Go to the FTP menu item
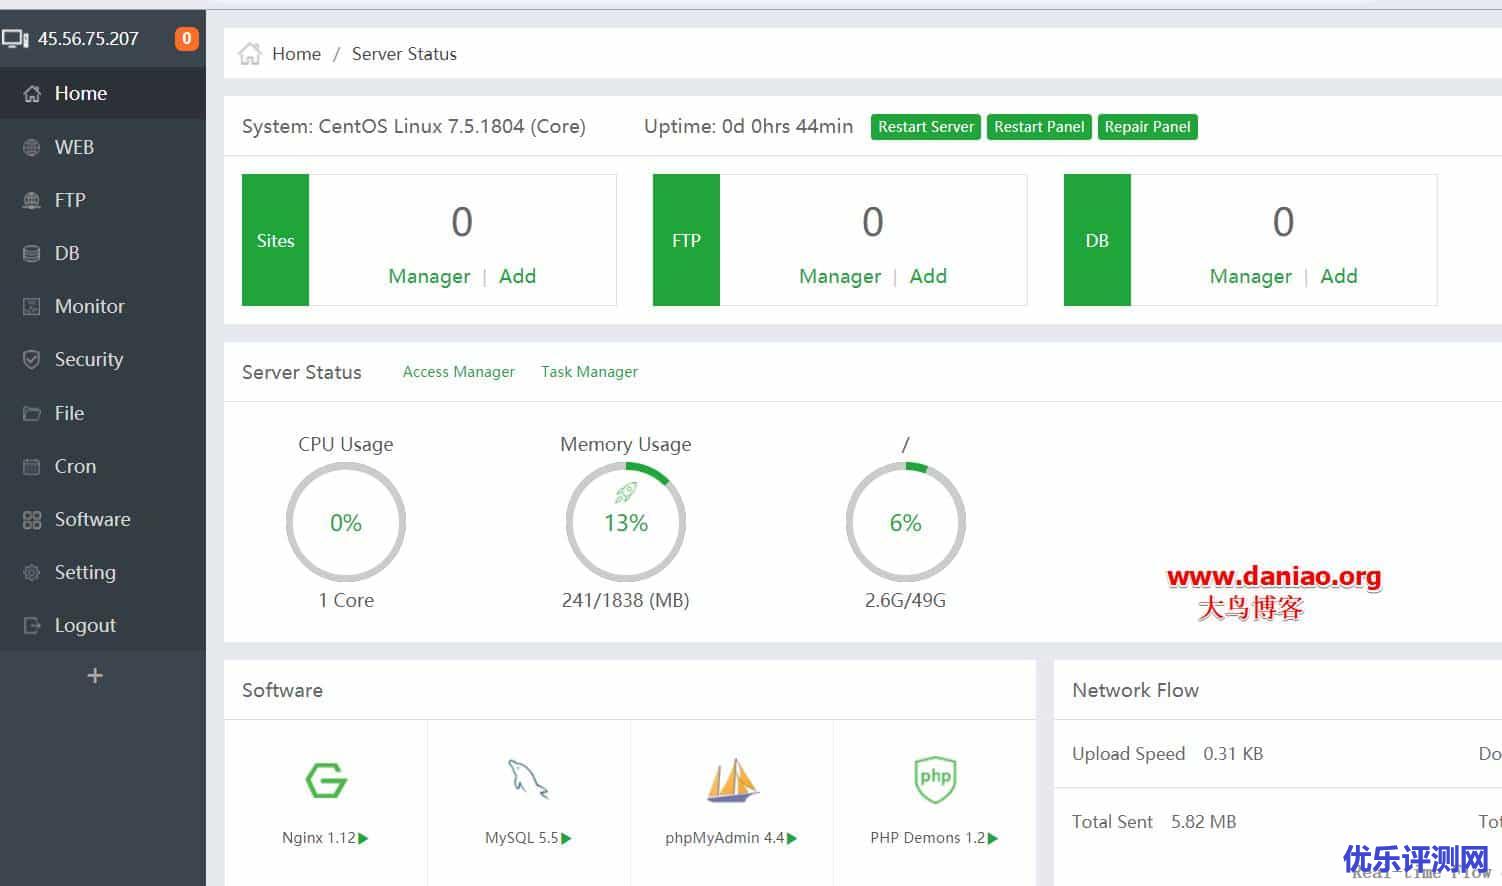The height and width of the screenshot is (886, 1502). click(103, 200)
